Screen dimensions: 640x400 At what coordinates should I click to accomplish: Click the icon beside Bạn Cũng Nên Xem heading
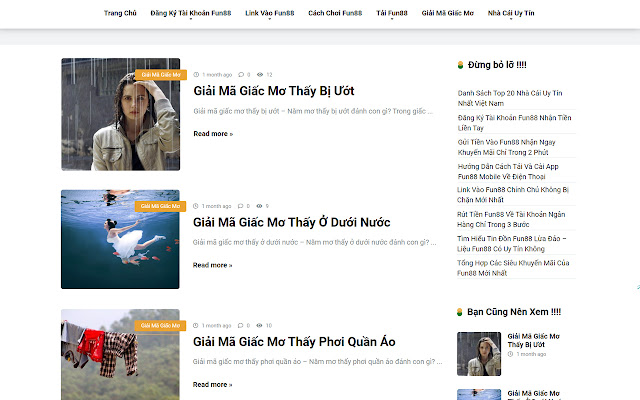click(460, 312)
